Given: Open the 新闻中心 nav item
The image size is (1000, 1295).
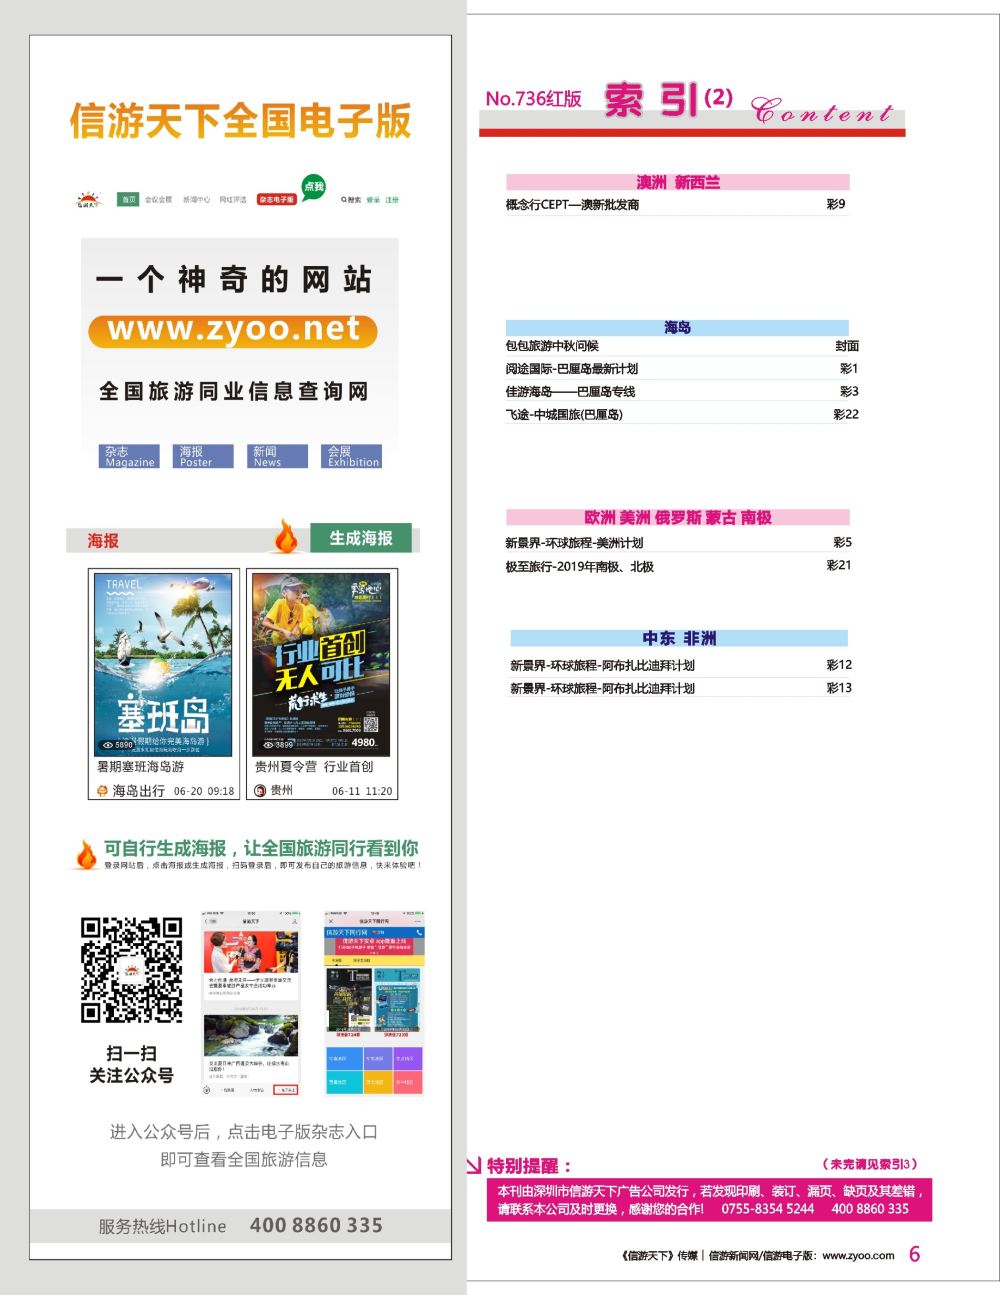Looking at the screenshot, I should pyautogui.click(x=196, y=200).
